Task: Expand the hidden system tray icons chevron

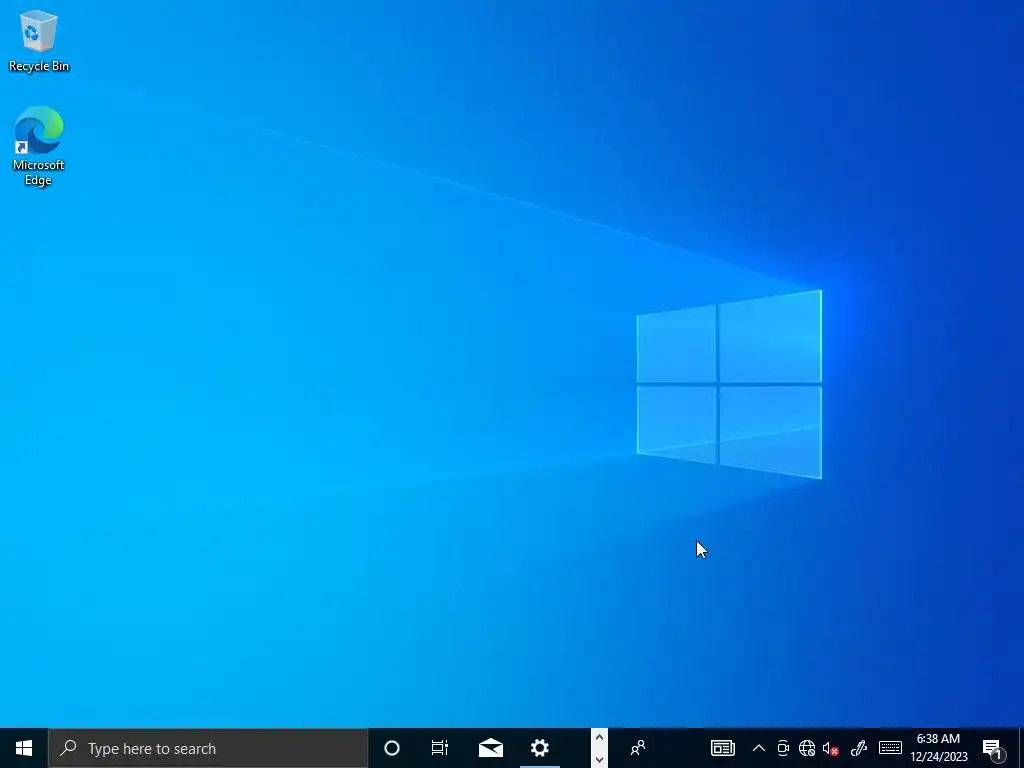Action: coord(758,748)
